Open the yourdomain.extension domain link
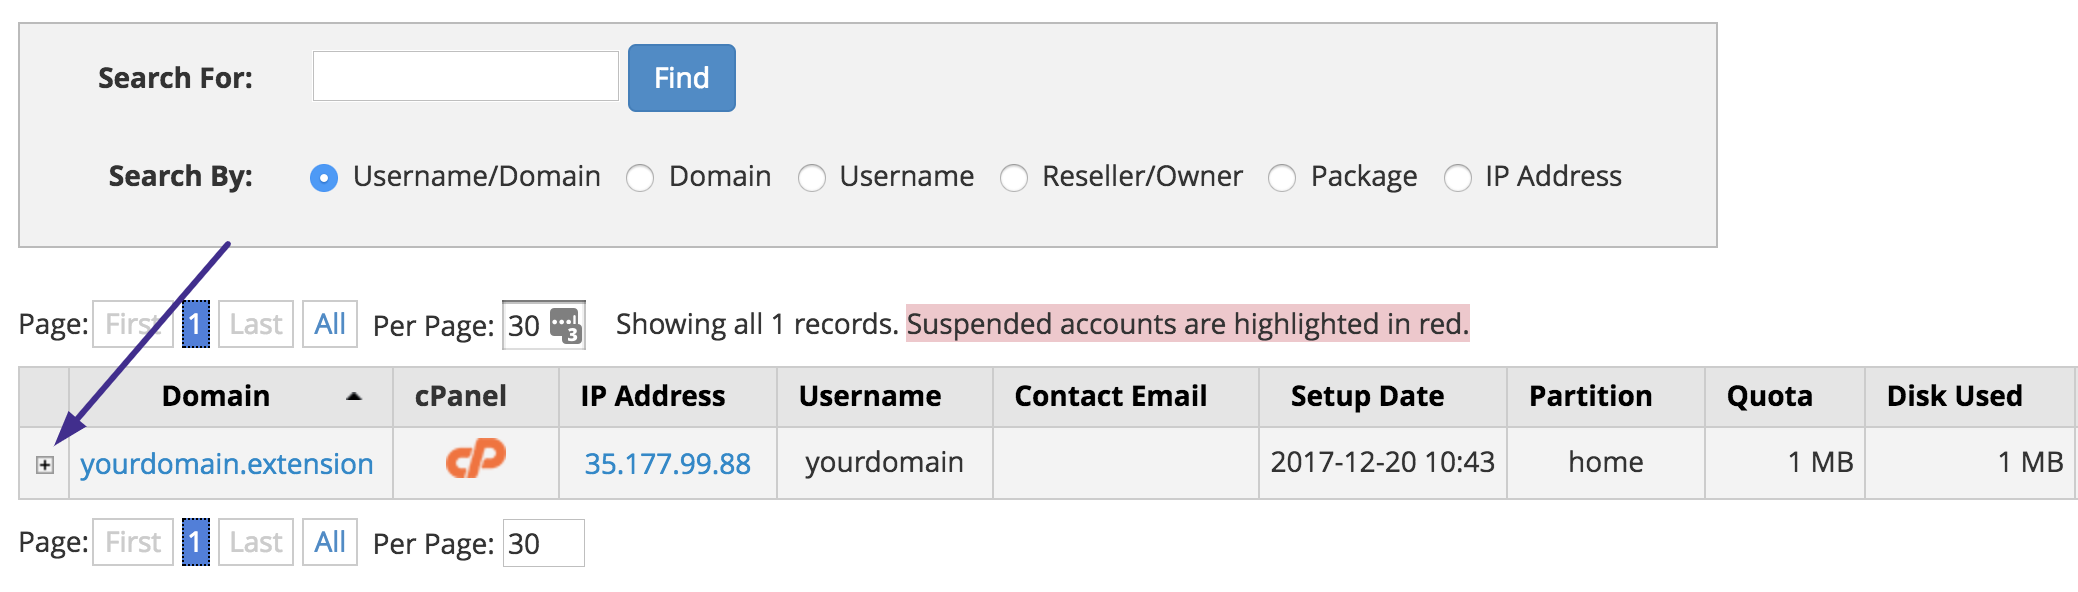 tap(227, 464)
